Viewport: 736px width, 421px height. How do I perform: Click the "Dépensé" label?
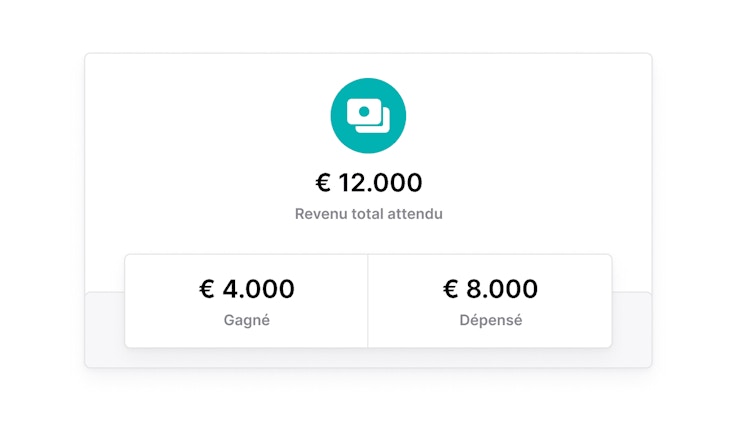point(490,321)
